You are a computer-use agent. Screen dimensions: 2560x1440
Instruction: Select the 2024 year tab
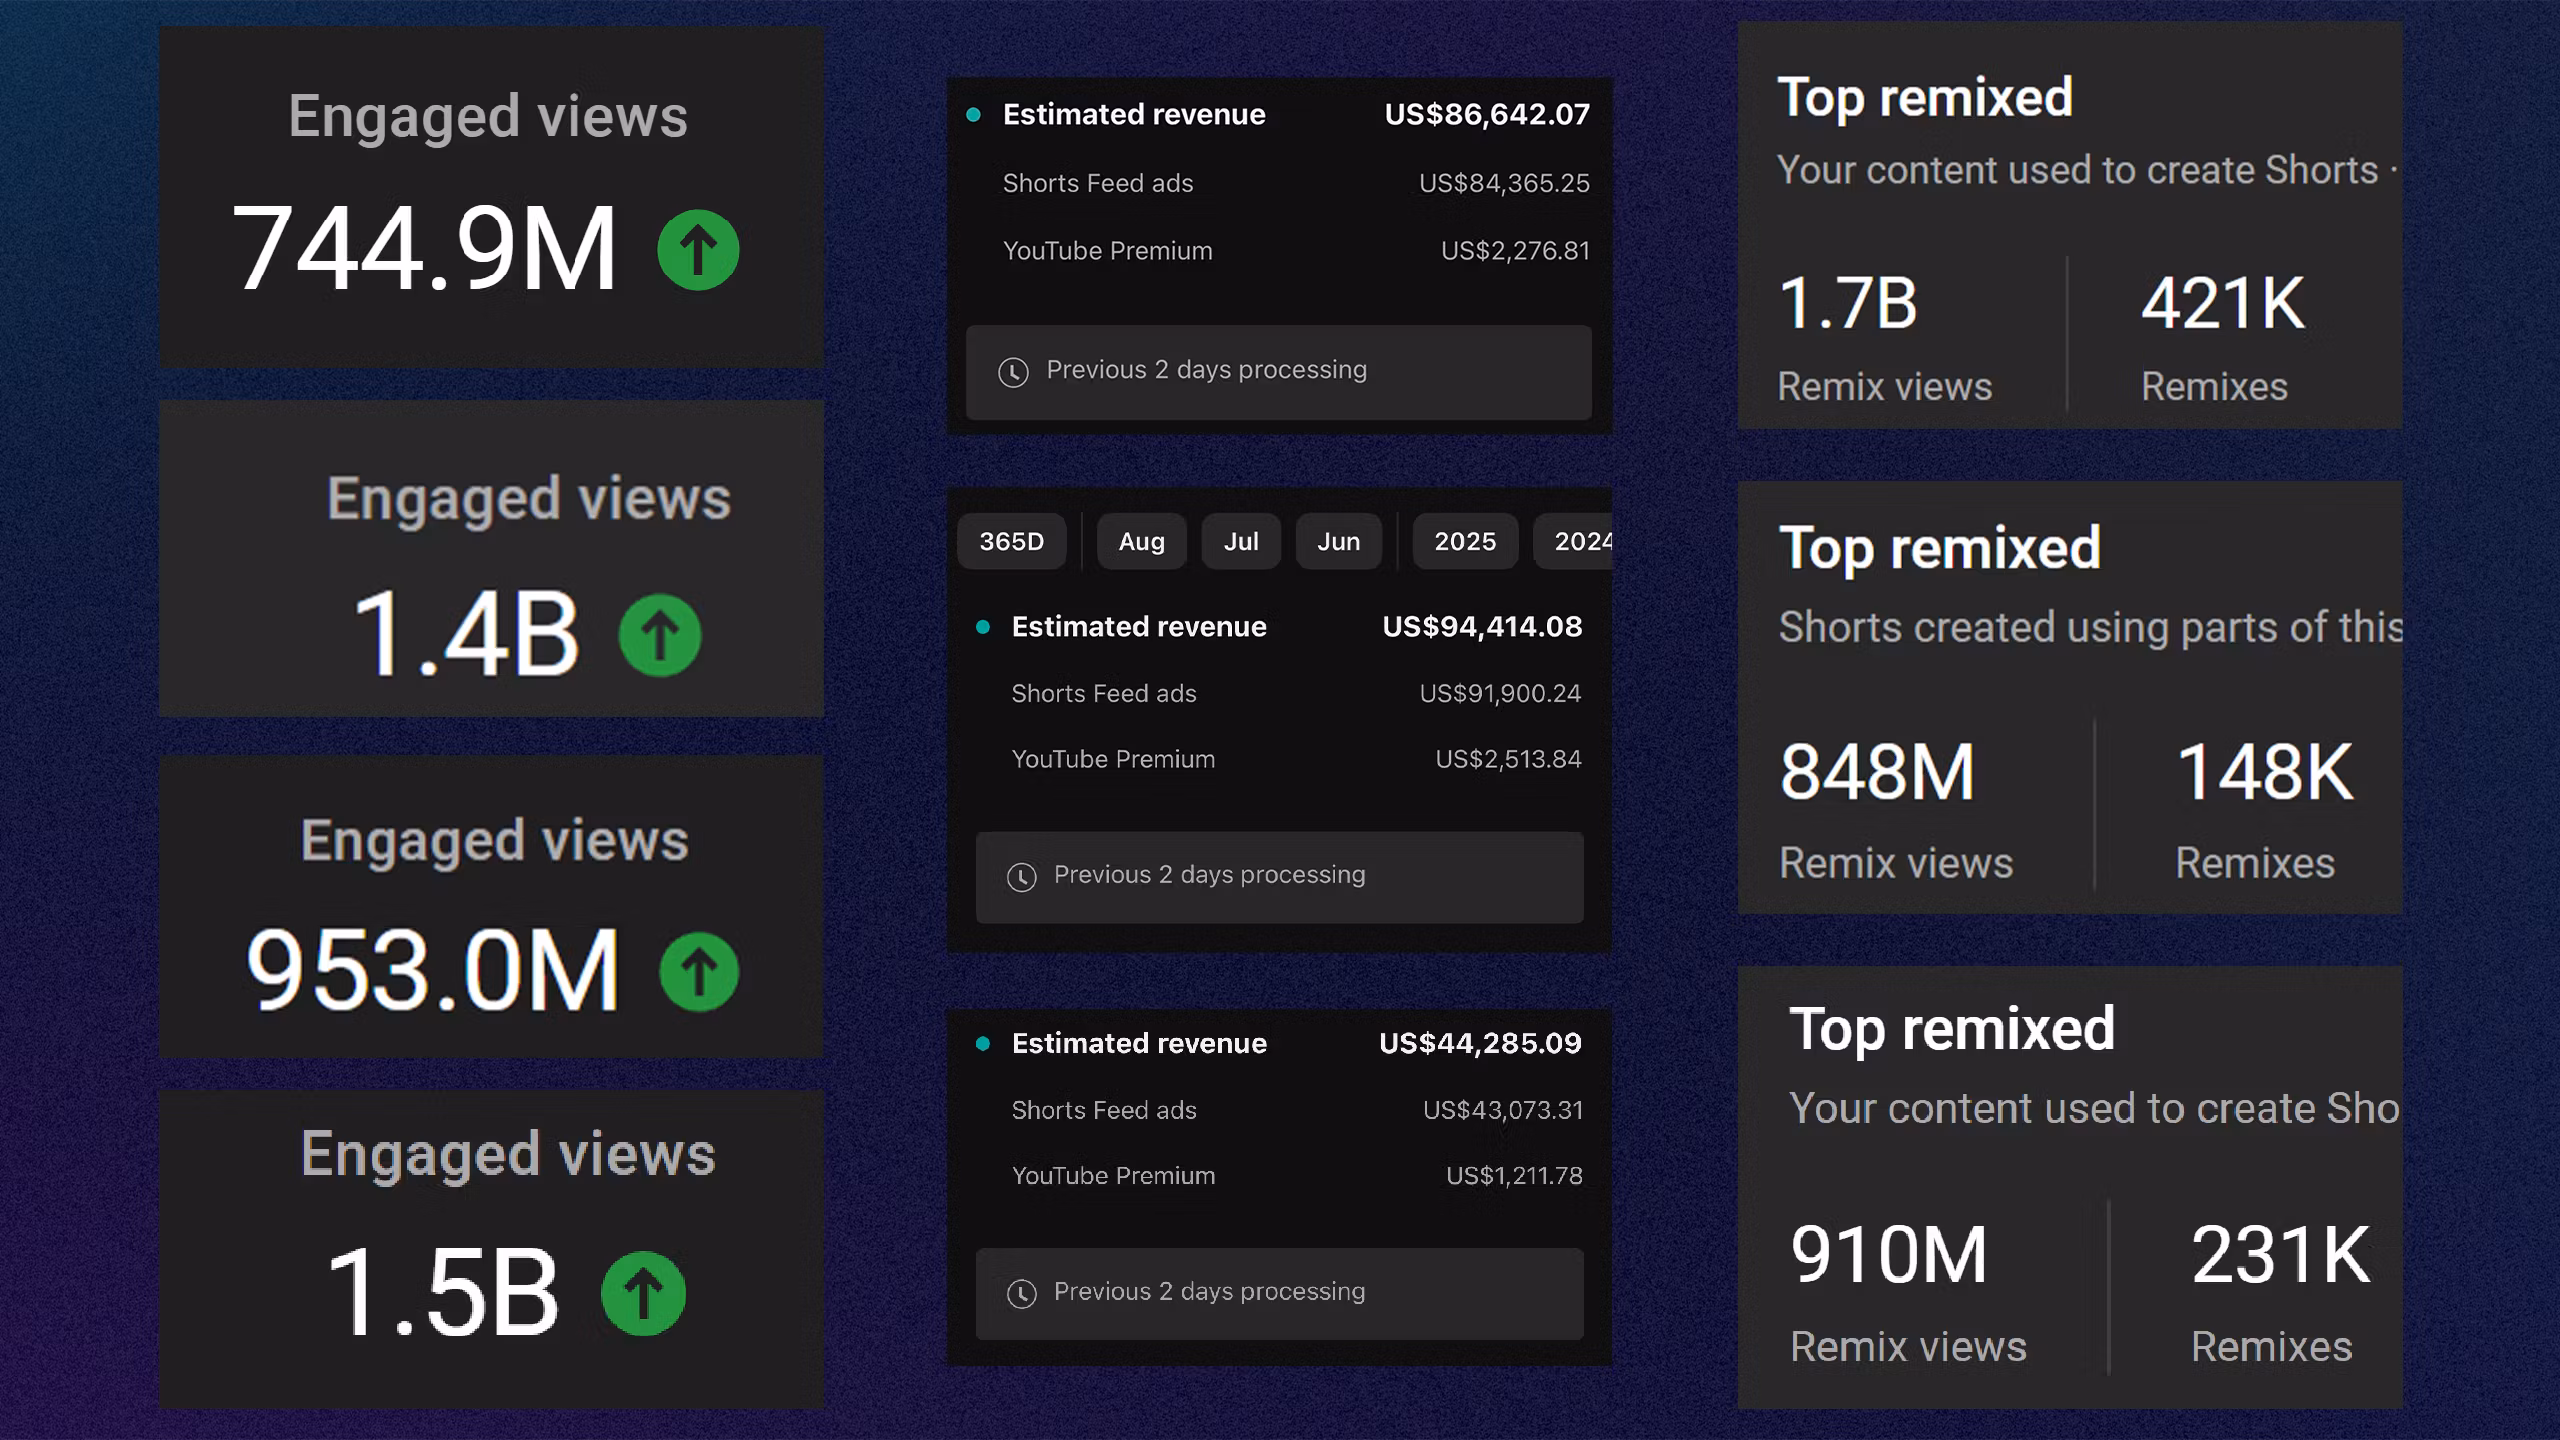tap(1580, 542)
